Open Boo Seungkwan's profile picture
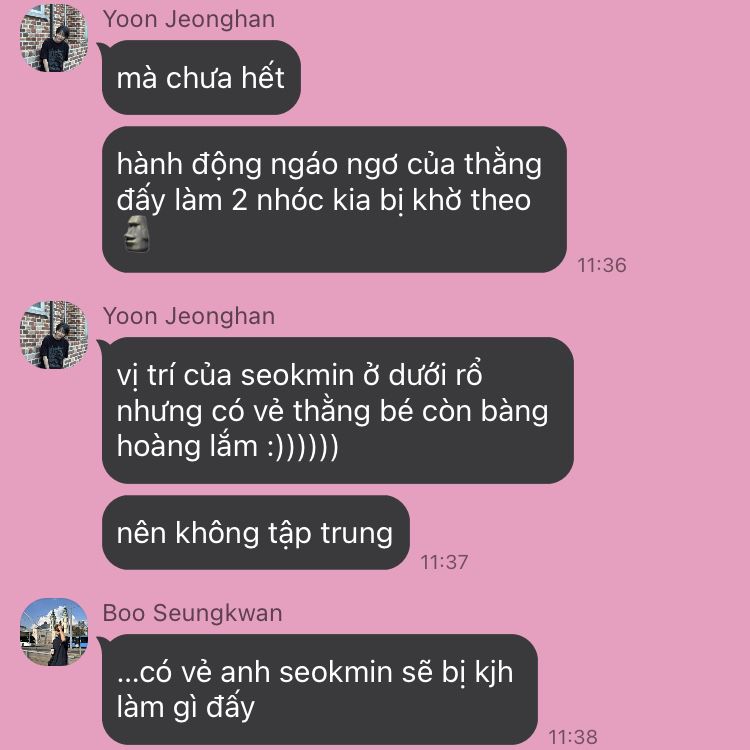 click(54, 632)
